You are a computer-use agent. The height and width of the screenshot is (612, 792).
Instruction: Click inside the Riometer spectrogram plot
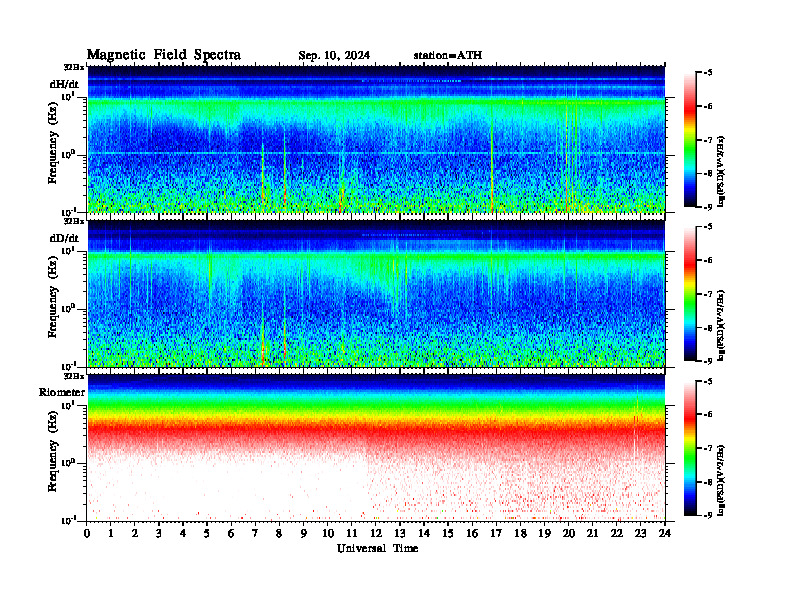pos(376,447)
